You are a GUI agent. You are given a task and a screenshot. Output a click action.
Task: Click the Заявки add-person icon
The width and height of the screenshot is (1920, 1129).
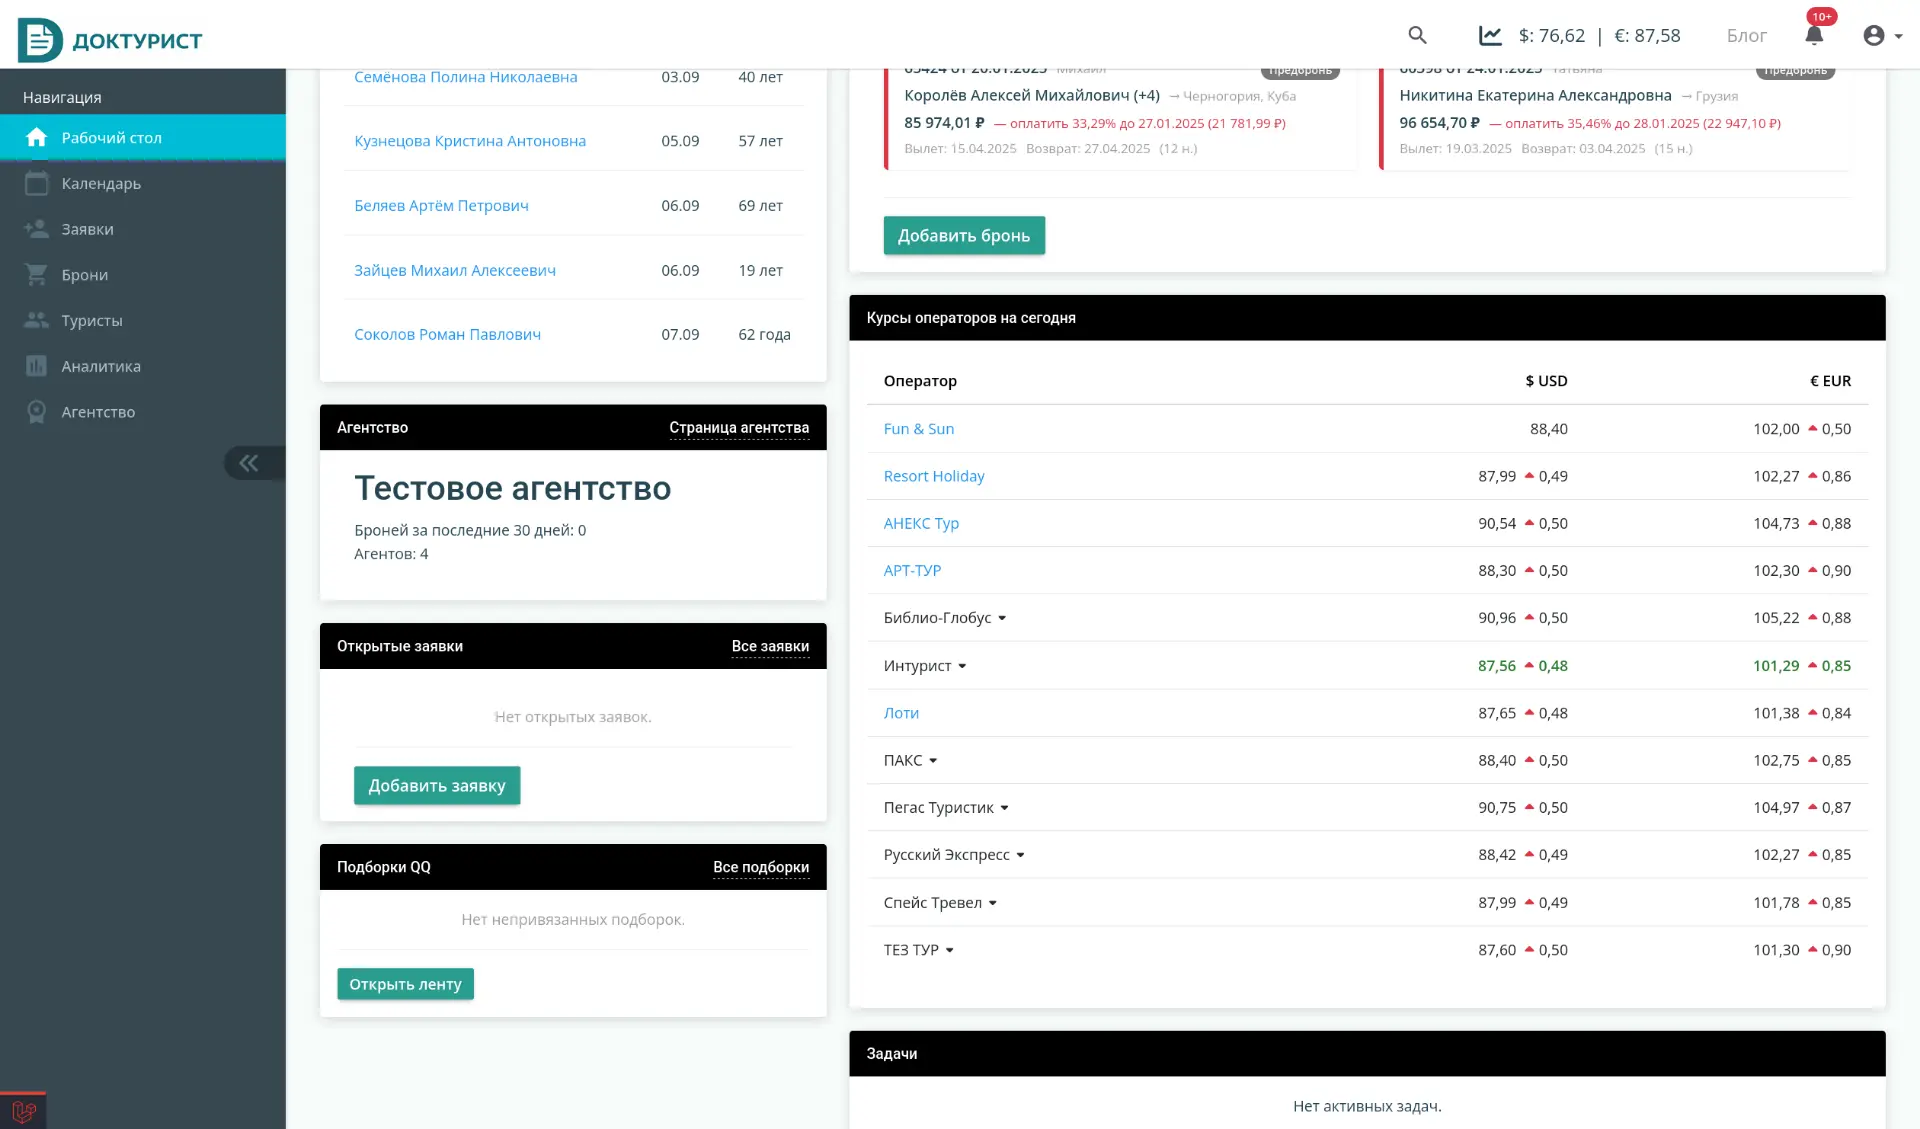tap(37, 229)
